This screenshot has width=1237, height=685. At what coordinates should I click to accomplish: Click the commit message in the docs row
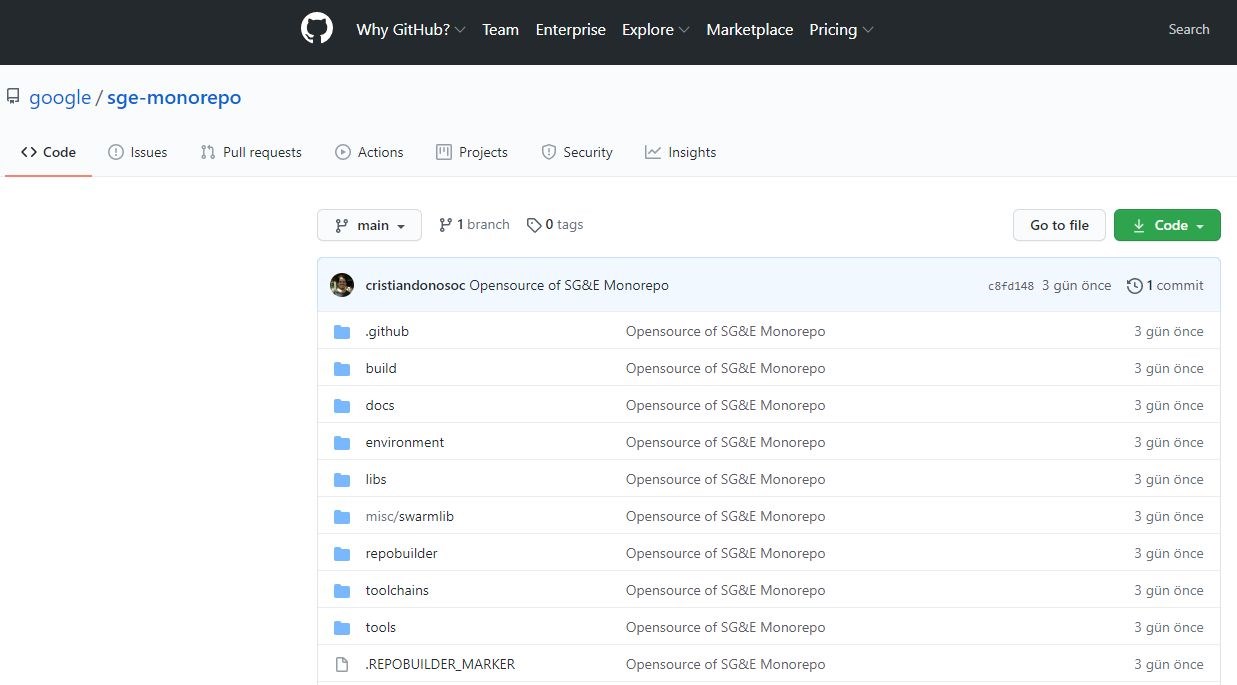pos(726,405)
